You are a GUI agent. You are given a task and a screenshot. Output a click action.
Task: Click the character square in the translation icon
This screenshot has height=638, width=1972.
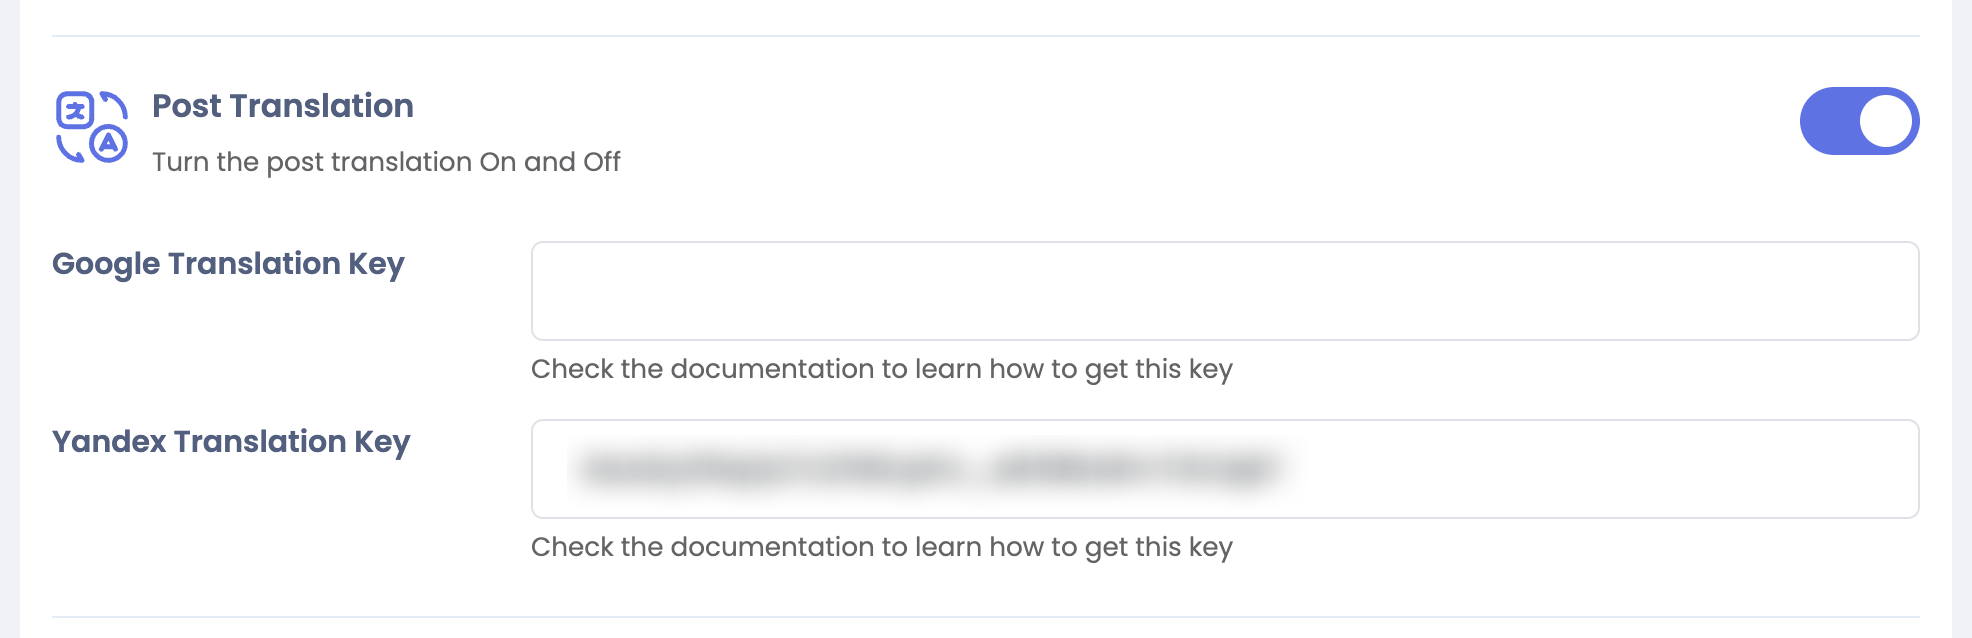(x=75, y=110)
